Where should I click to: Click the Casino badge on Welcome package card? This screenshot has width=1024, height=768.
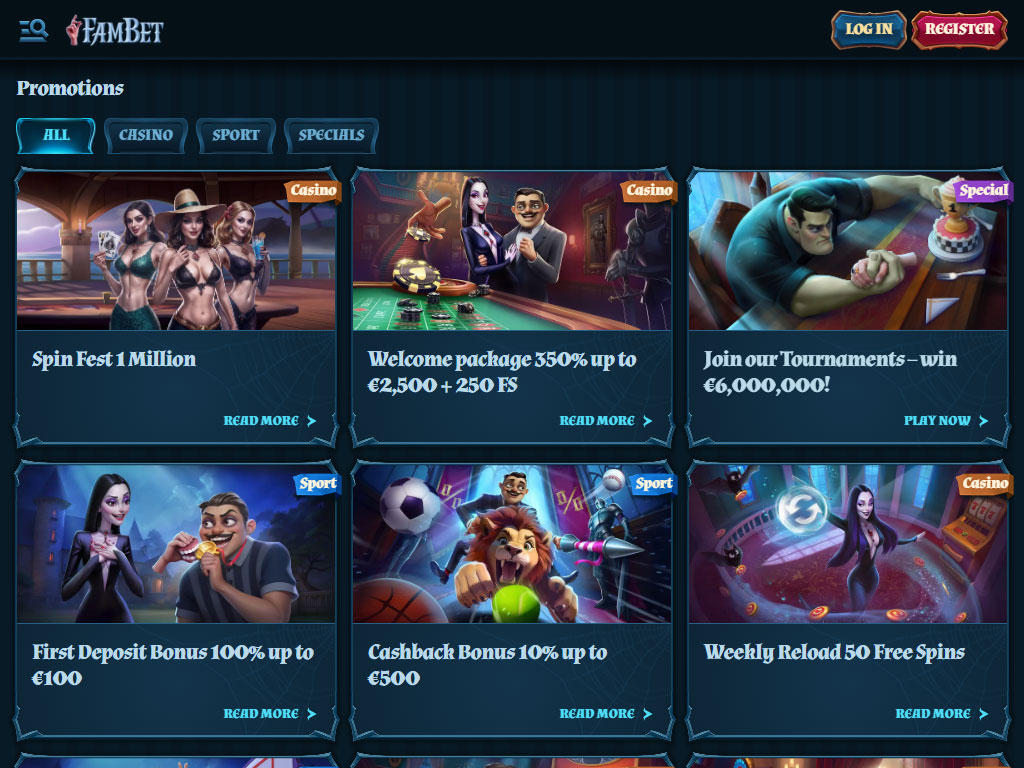tap(648, 190)
